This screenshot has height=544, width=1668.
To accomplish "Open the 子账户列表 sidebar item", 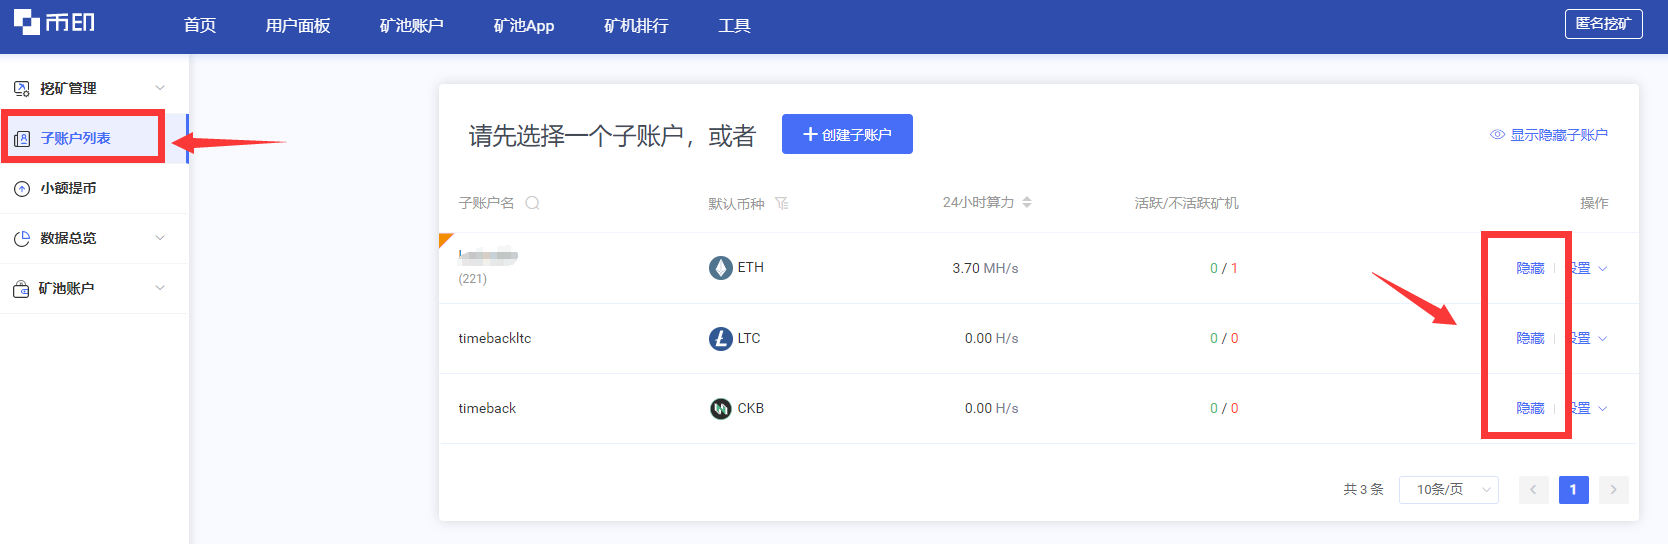I will tap(76, 138).
